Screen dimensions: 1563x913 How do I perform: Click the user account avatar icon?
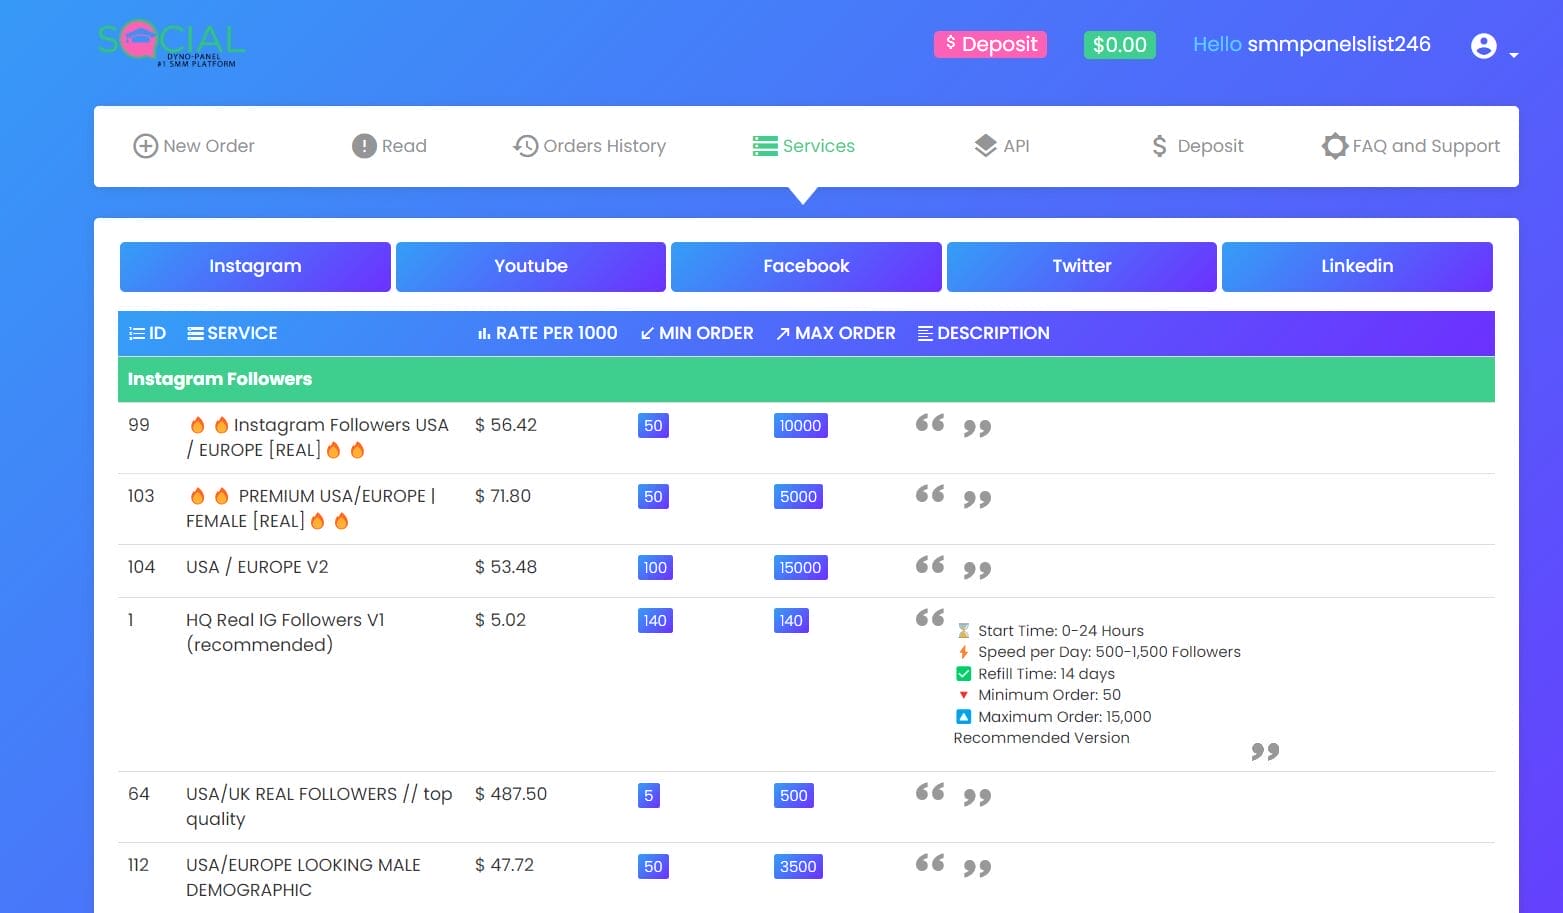1483,46
